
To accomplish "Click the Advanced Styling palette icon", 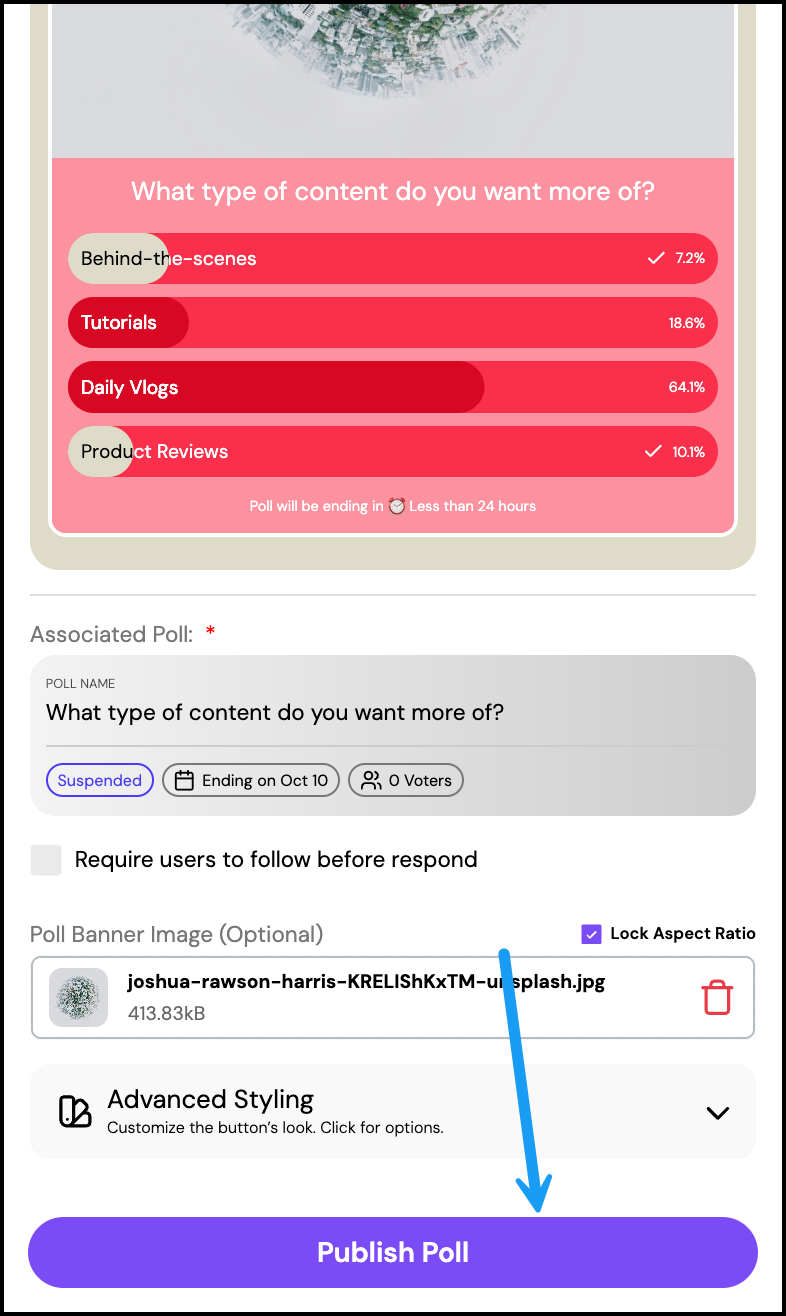I will (x=75, y=1112).
